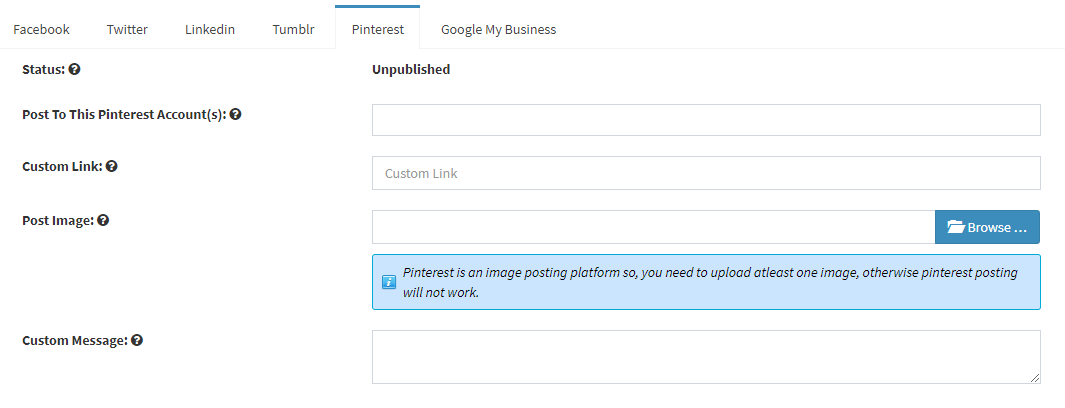Image resolution: width=1065 pixels, height=408 pixels.
Task: Click the Browse button to upload image
Action: click(987, 227)
